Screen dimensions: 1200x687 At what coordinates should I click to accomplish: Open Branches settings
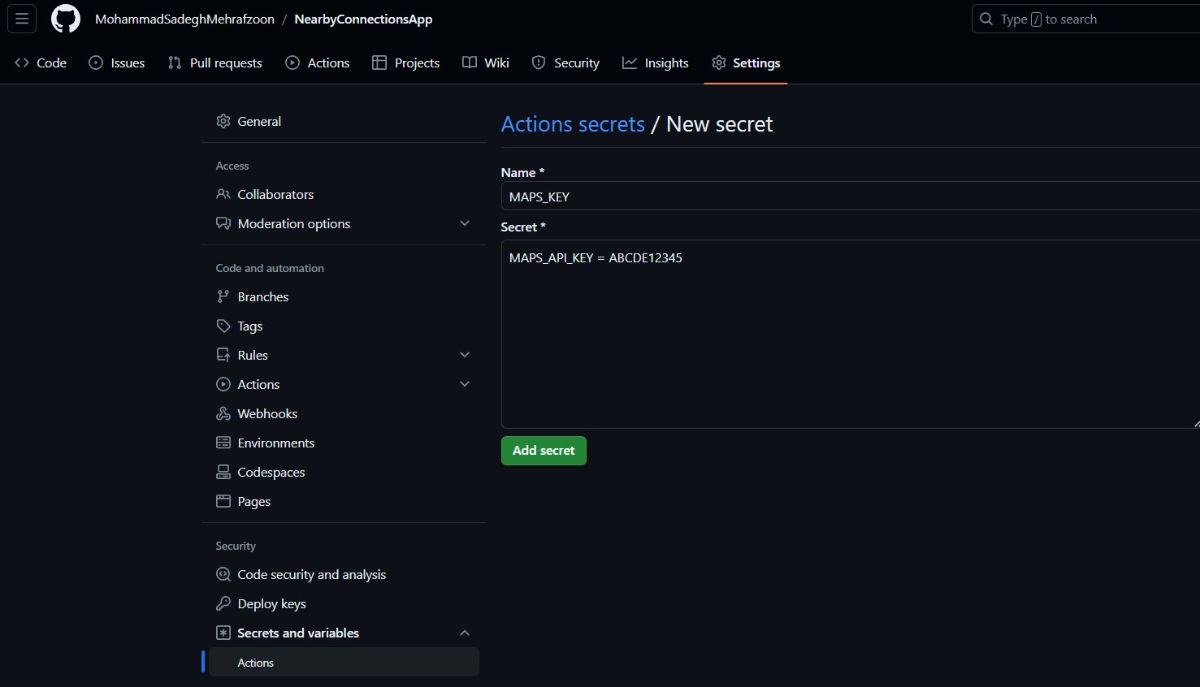(344, 297)
